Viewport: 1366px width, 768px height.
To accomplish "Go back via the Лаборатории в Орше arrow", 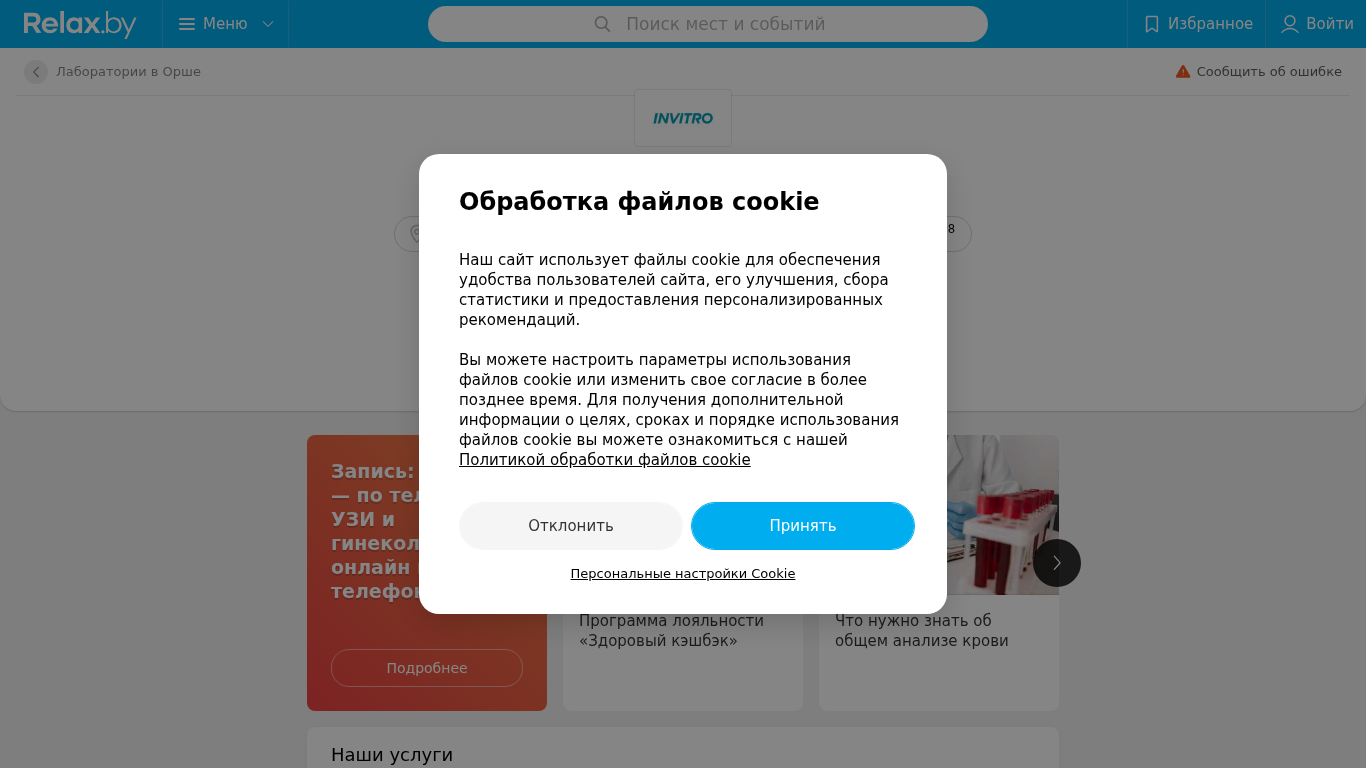I will 36,72.
